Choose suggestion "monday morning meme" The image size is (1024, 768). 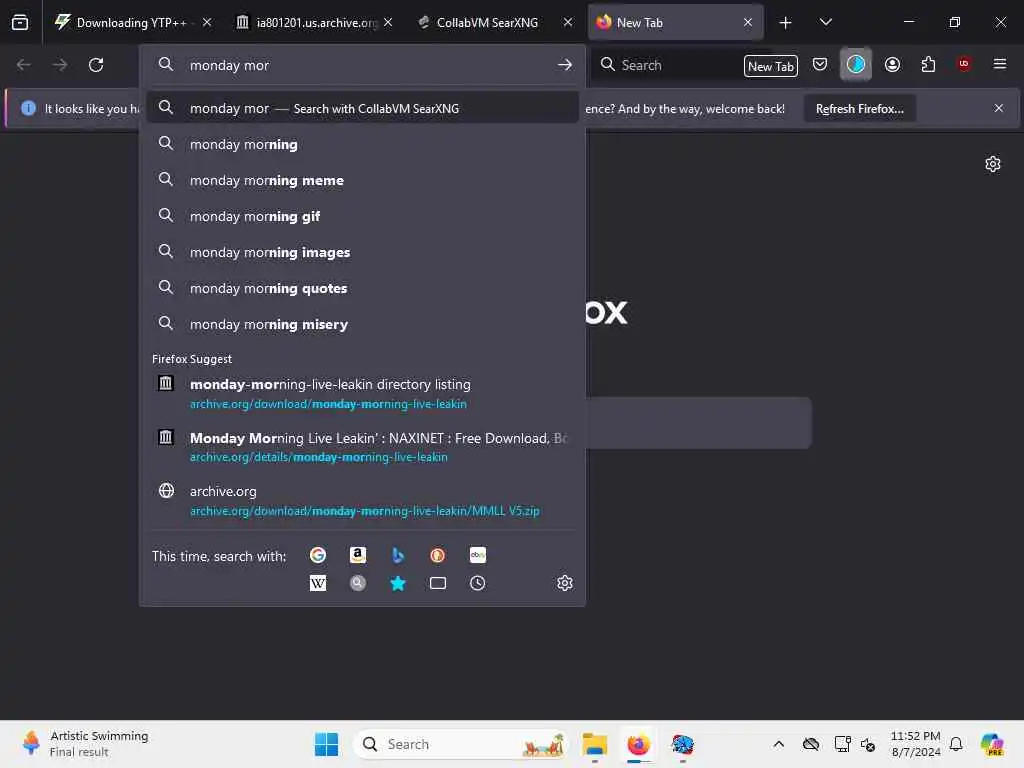coord(362,180)
